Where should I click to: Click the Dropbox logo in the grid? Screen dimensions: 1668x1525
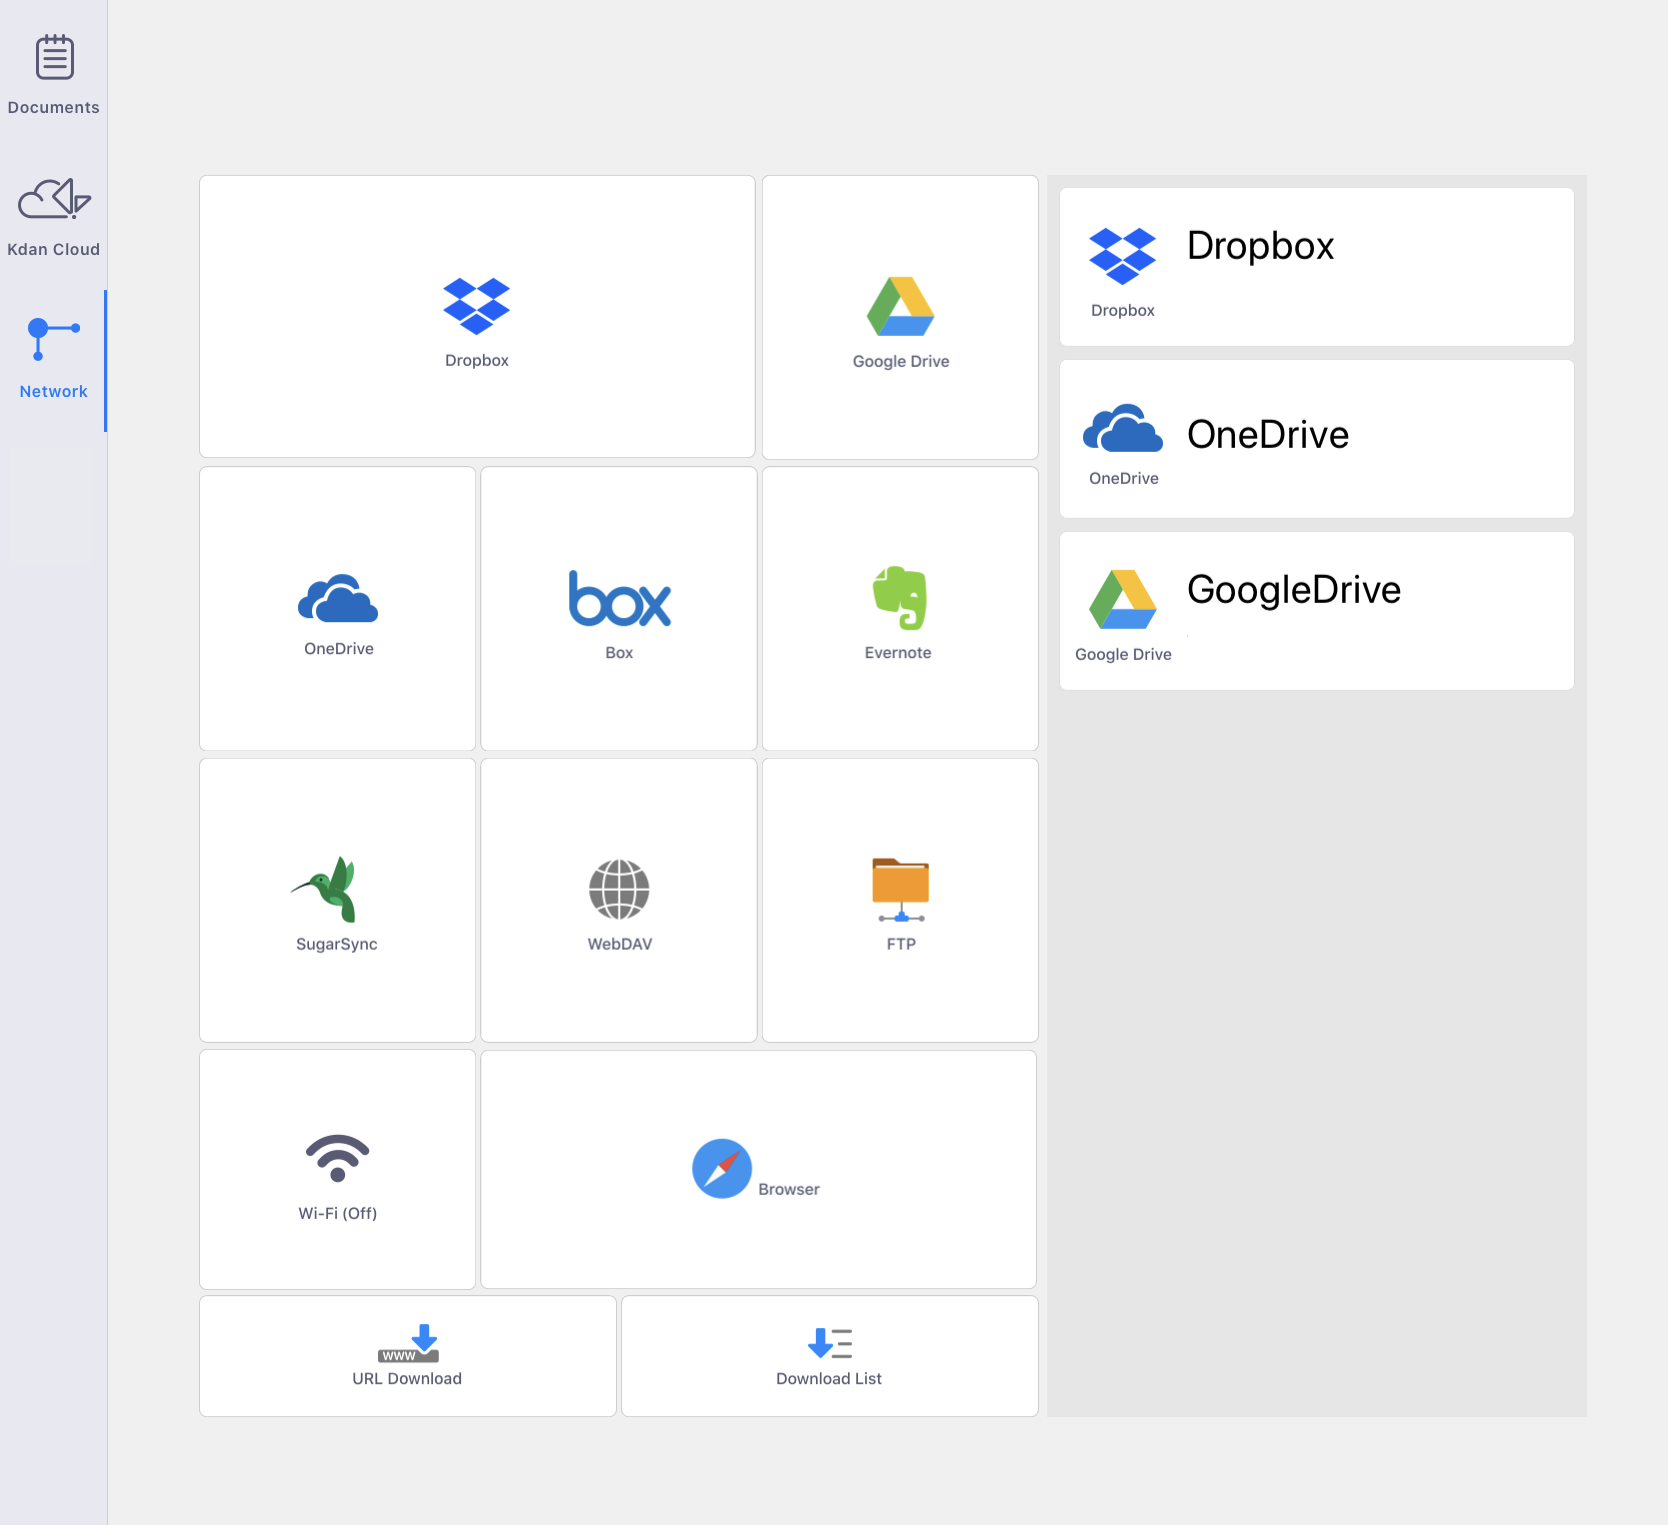pos(477,306)
